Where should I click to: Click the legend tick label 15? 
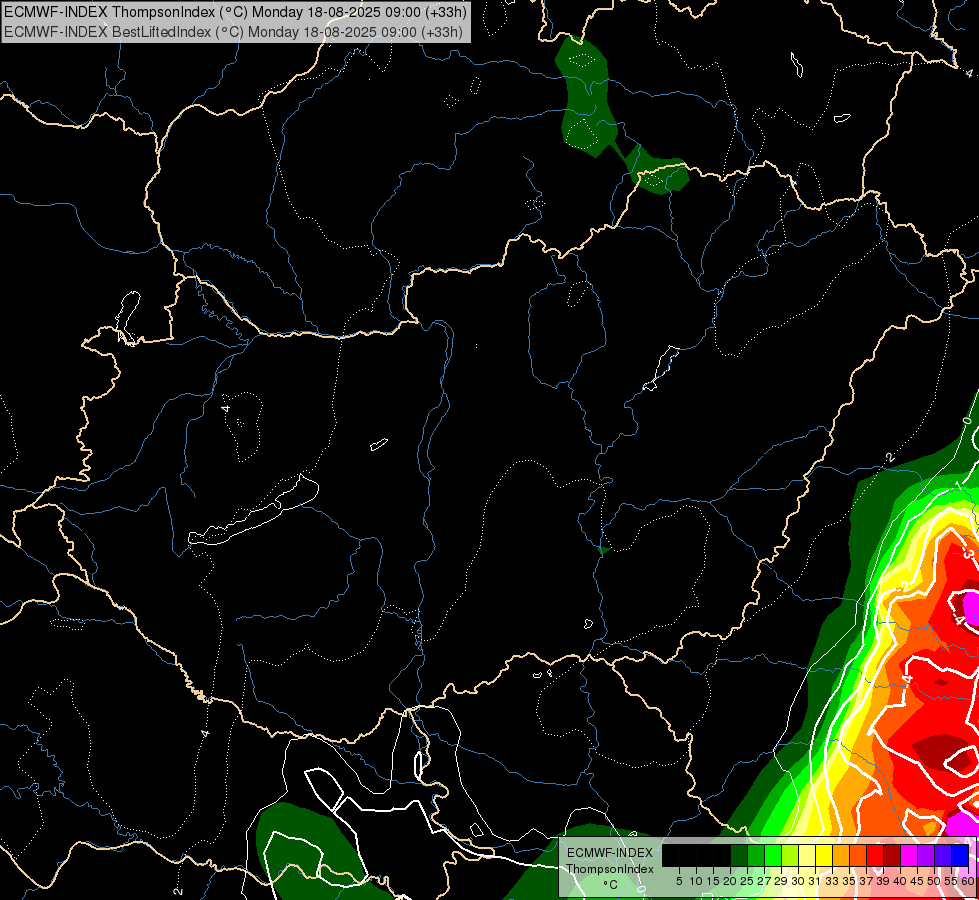[713, 881]
